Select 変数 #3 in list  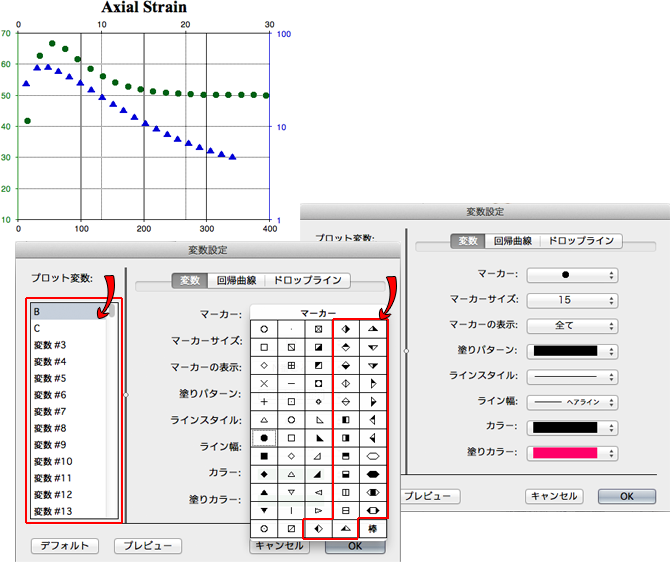coord(68,345)
